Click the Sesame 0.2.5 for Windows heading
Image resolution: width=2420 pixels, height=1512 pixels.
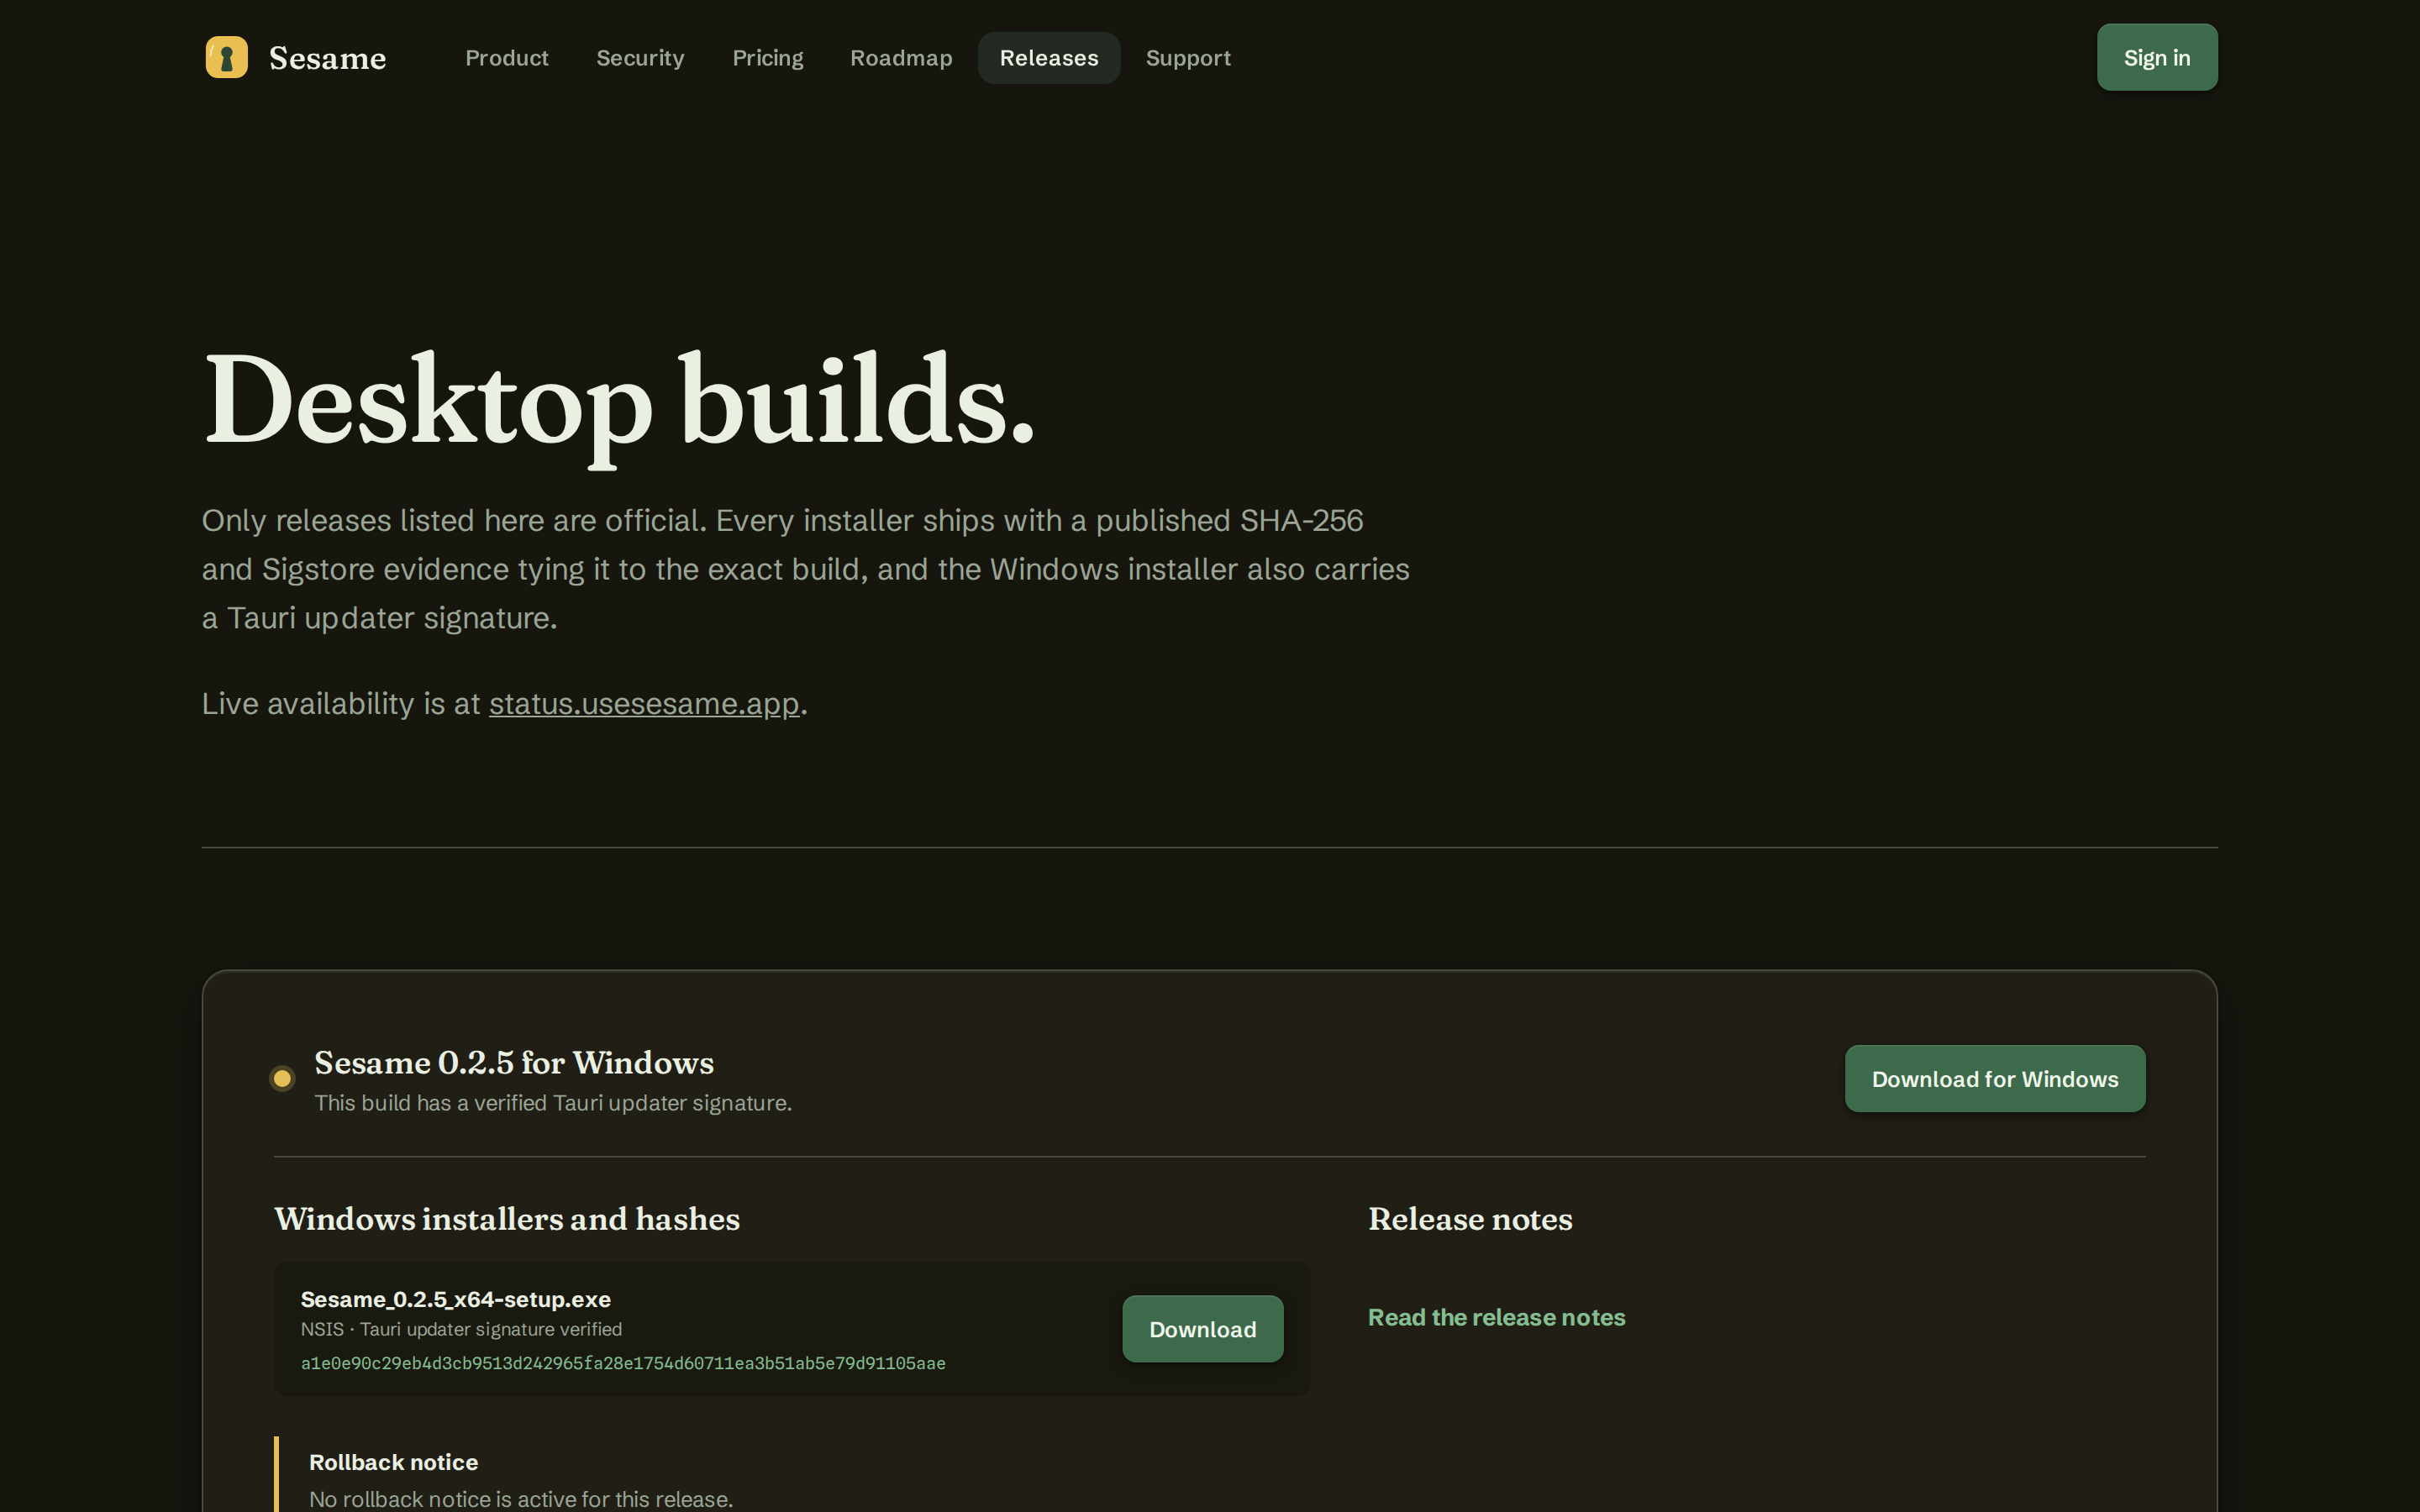(514, 1062)
